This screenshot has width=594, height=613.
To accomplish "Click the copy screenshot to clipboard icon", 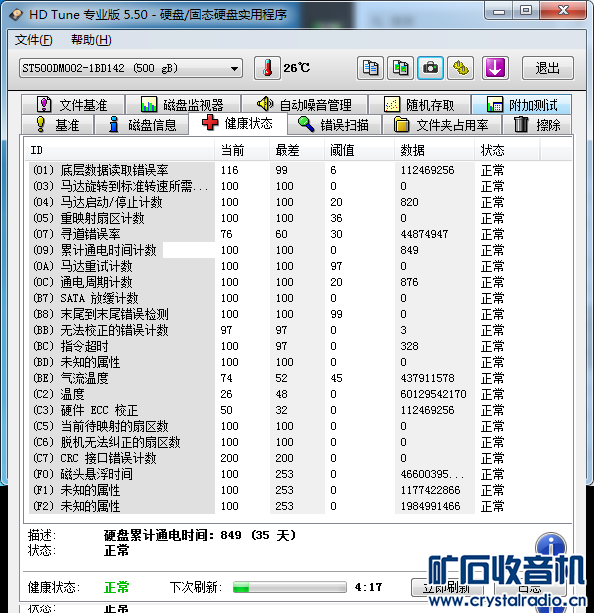I will pos(400,68).
